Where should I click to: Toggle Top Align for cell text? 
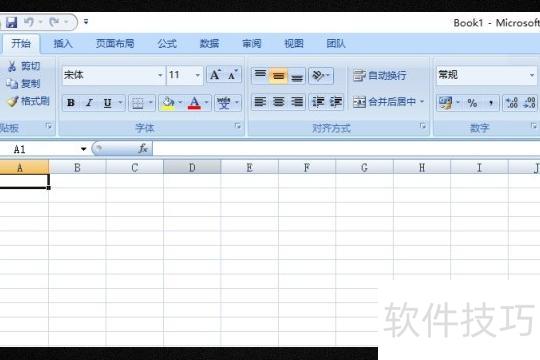[x=260, y=75]
